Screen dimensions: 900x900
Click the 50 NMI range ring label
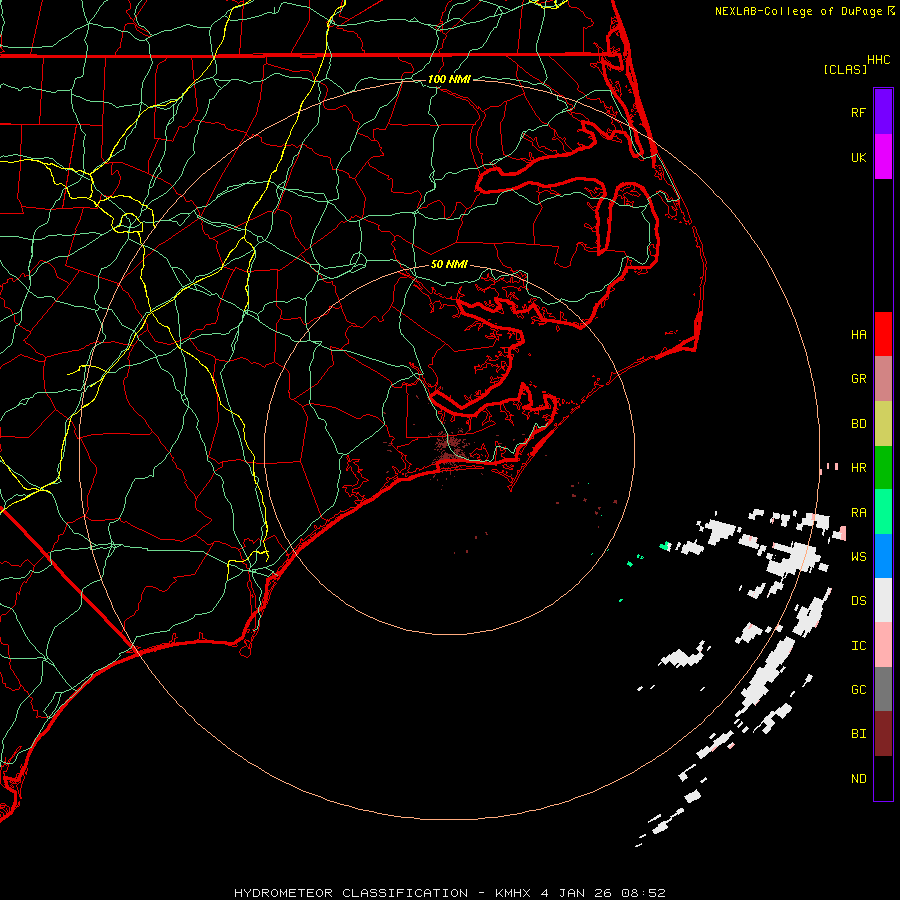[449, 264]
